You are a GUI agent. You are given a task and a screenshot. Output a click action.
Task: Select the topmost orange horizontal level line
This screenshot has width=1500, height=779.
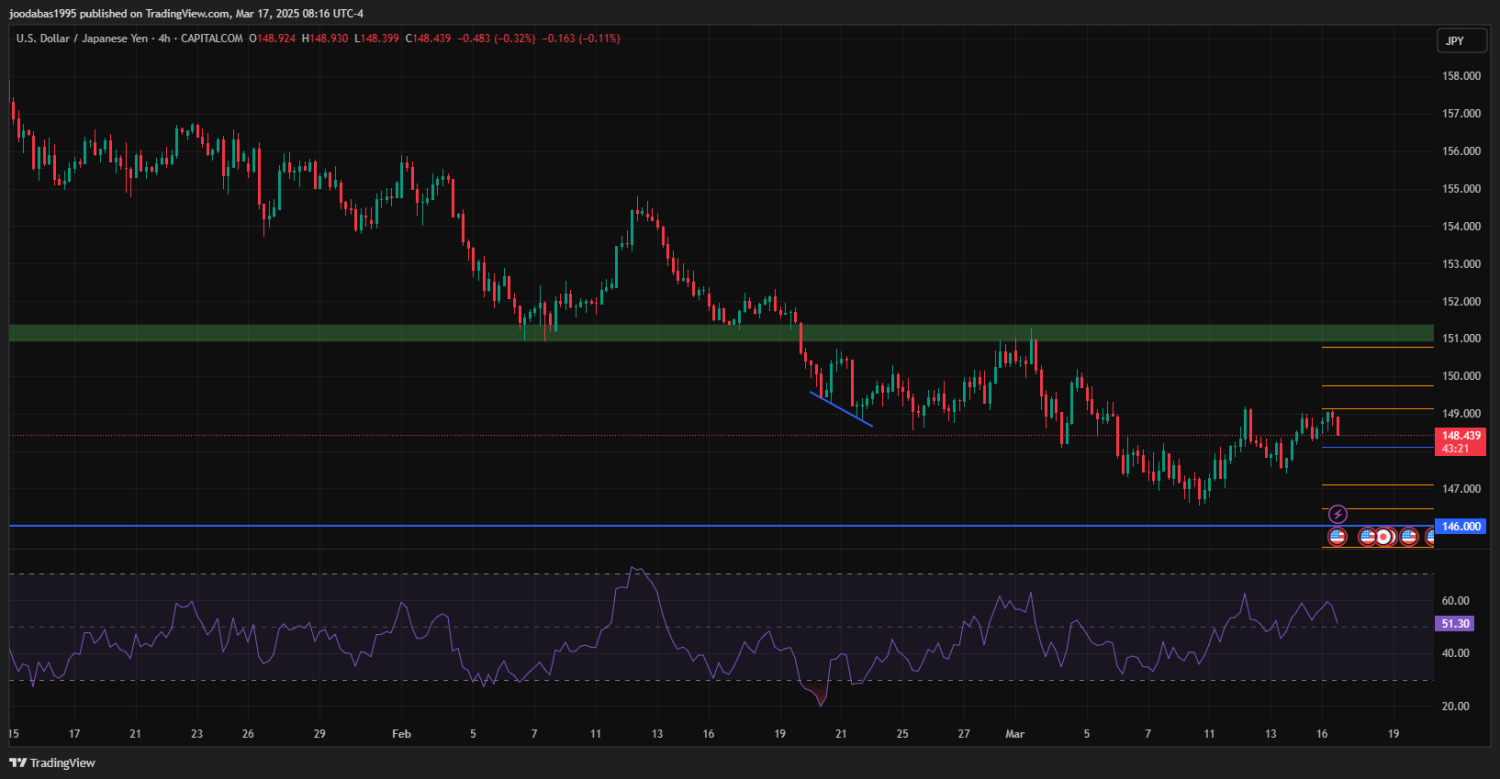[x=1376, y=348]
